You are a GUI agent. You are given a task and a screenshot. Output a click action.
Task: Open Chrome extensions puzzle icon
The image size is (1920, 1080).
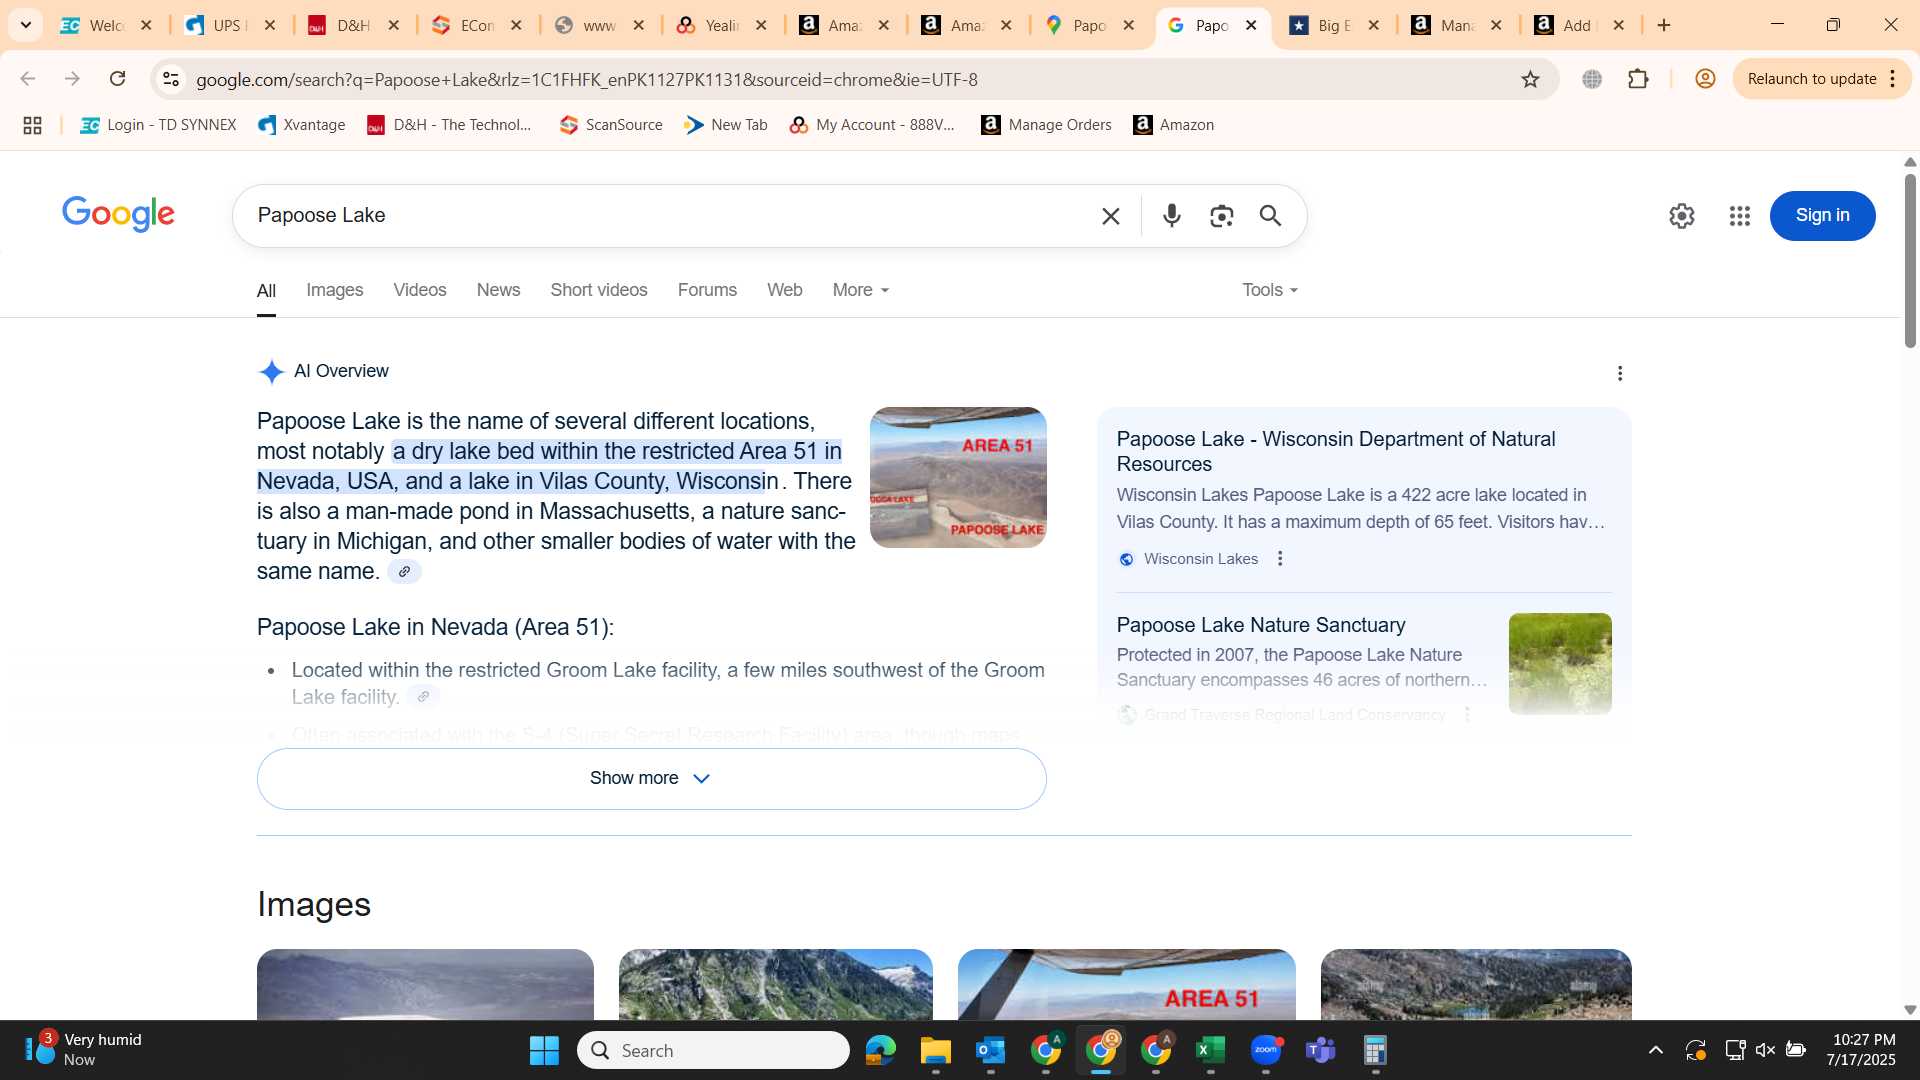[x=1638, y=79]
